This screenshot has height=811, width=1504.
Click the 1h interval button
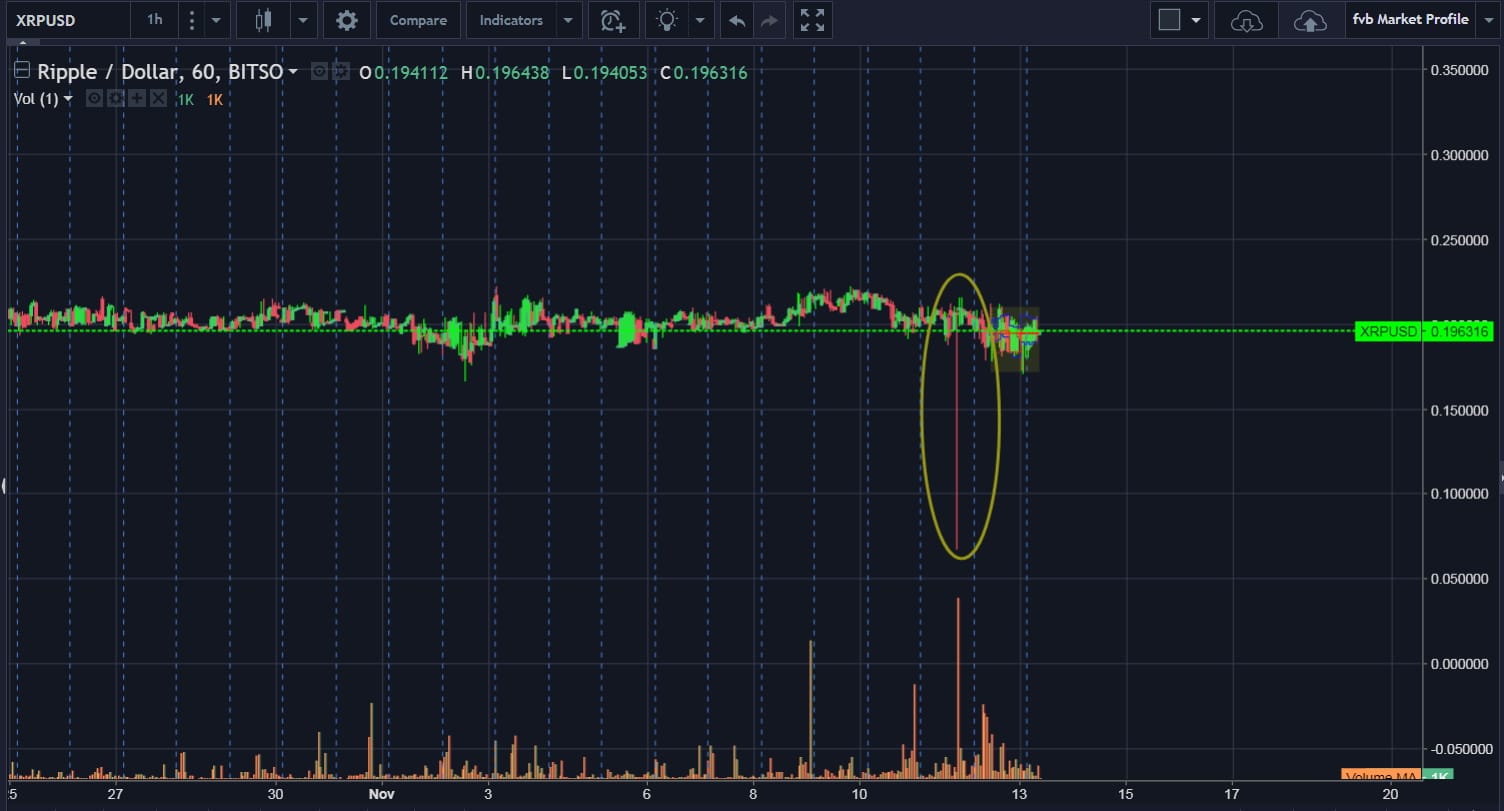click(154, 20)
